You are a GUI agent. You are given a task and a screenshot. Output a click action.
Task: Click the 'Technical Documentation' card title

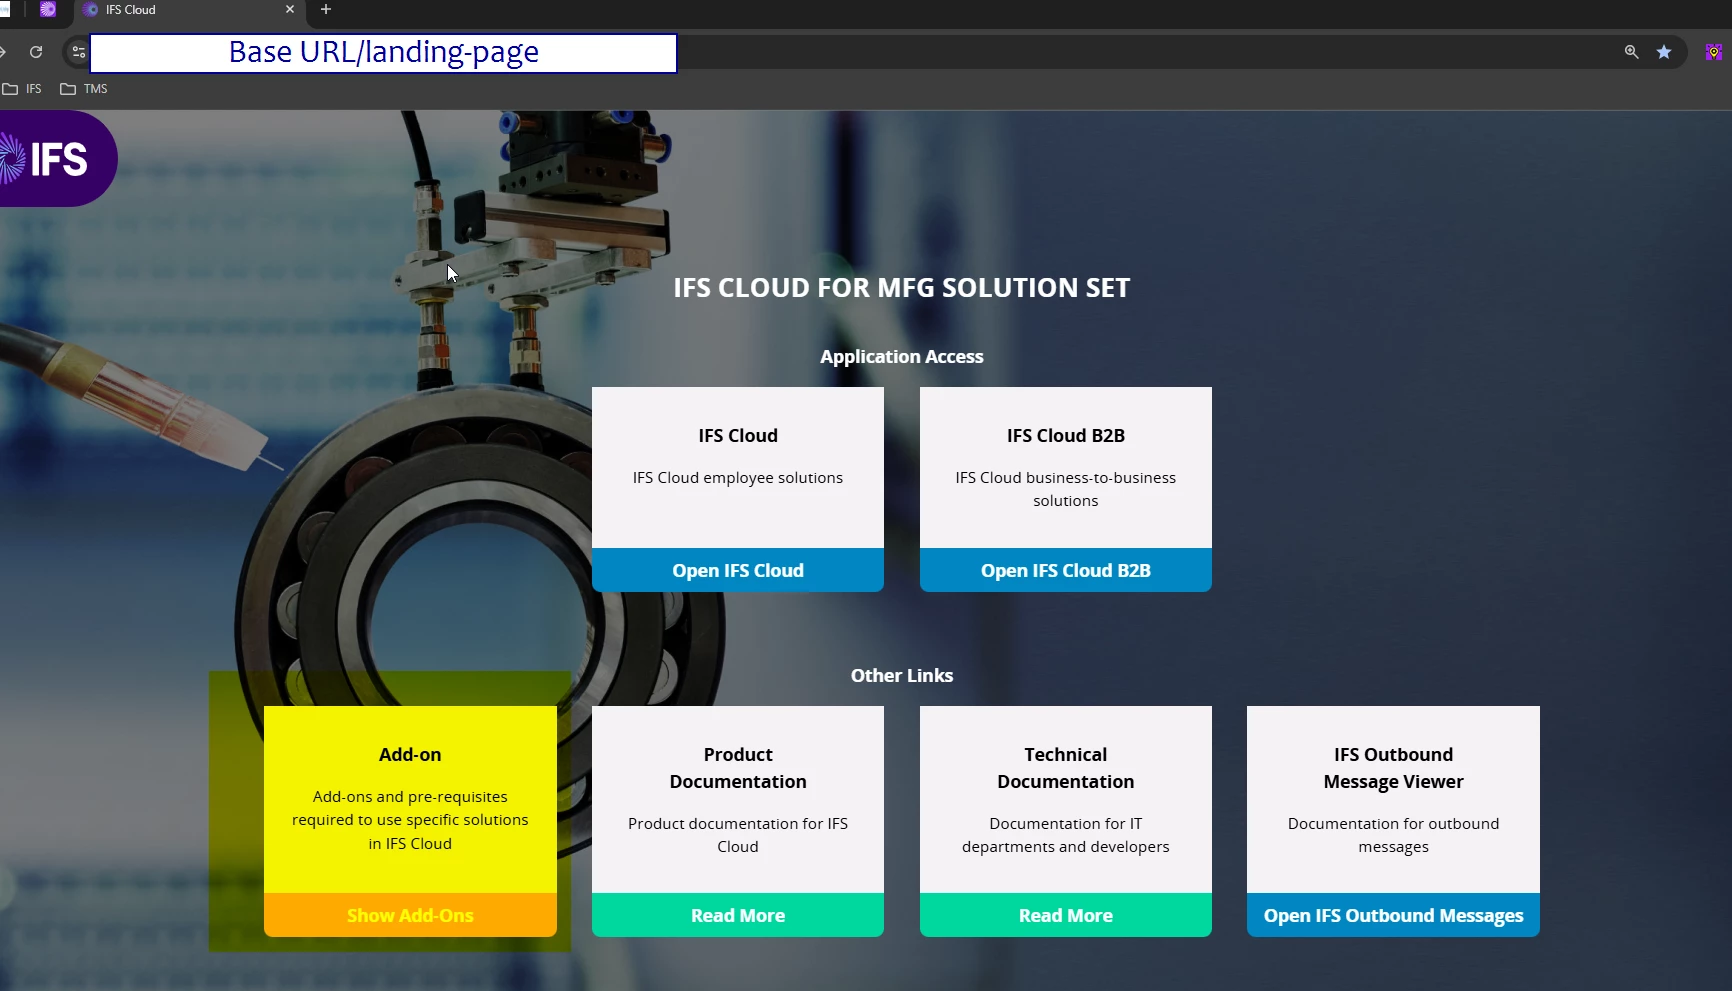(x=1066, y=768)
